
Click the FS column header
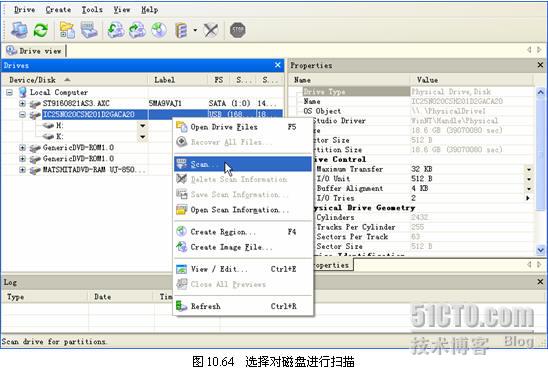(x=218, y=80)
